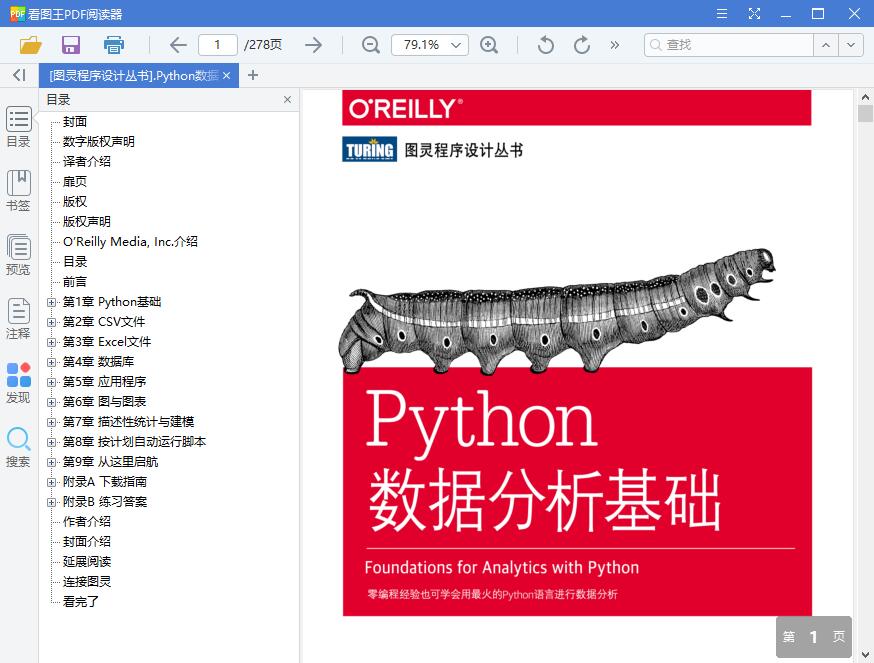The height and width of the screenshot is (663, 874).
Task: Expand 附录A 下载指南 tree node
Action: (51, 482)
